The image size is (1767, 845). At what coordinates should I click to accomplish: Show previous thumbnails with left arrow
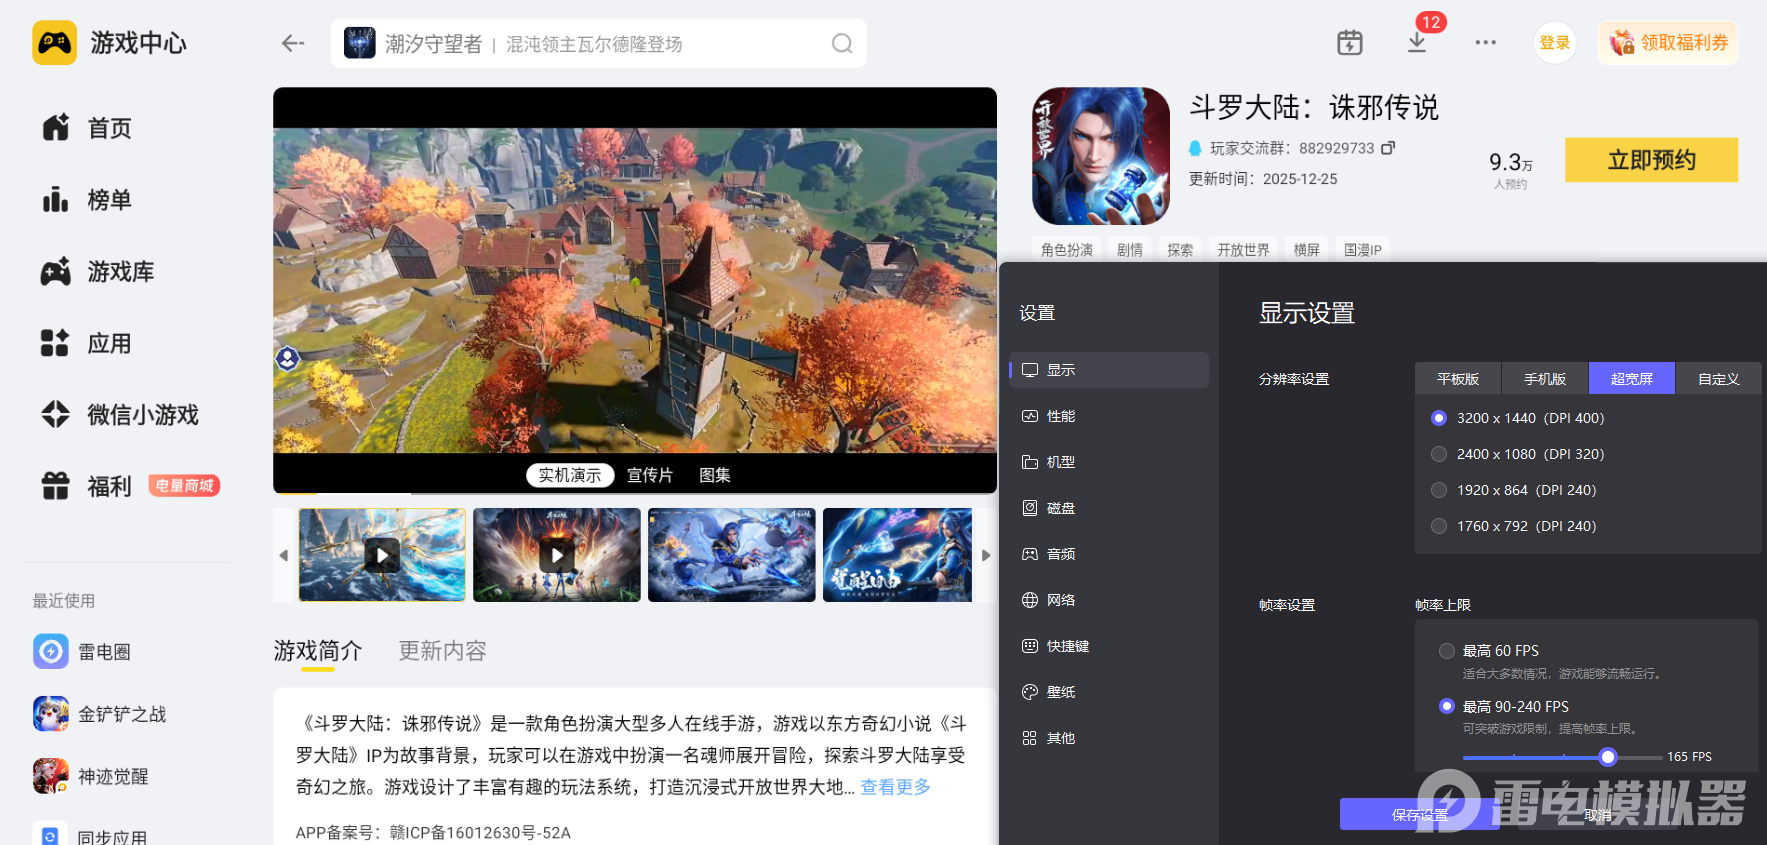284,555
